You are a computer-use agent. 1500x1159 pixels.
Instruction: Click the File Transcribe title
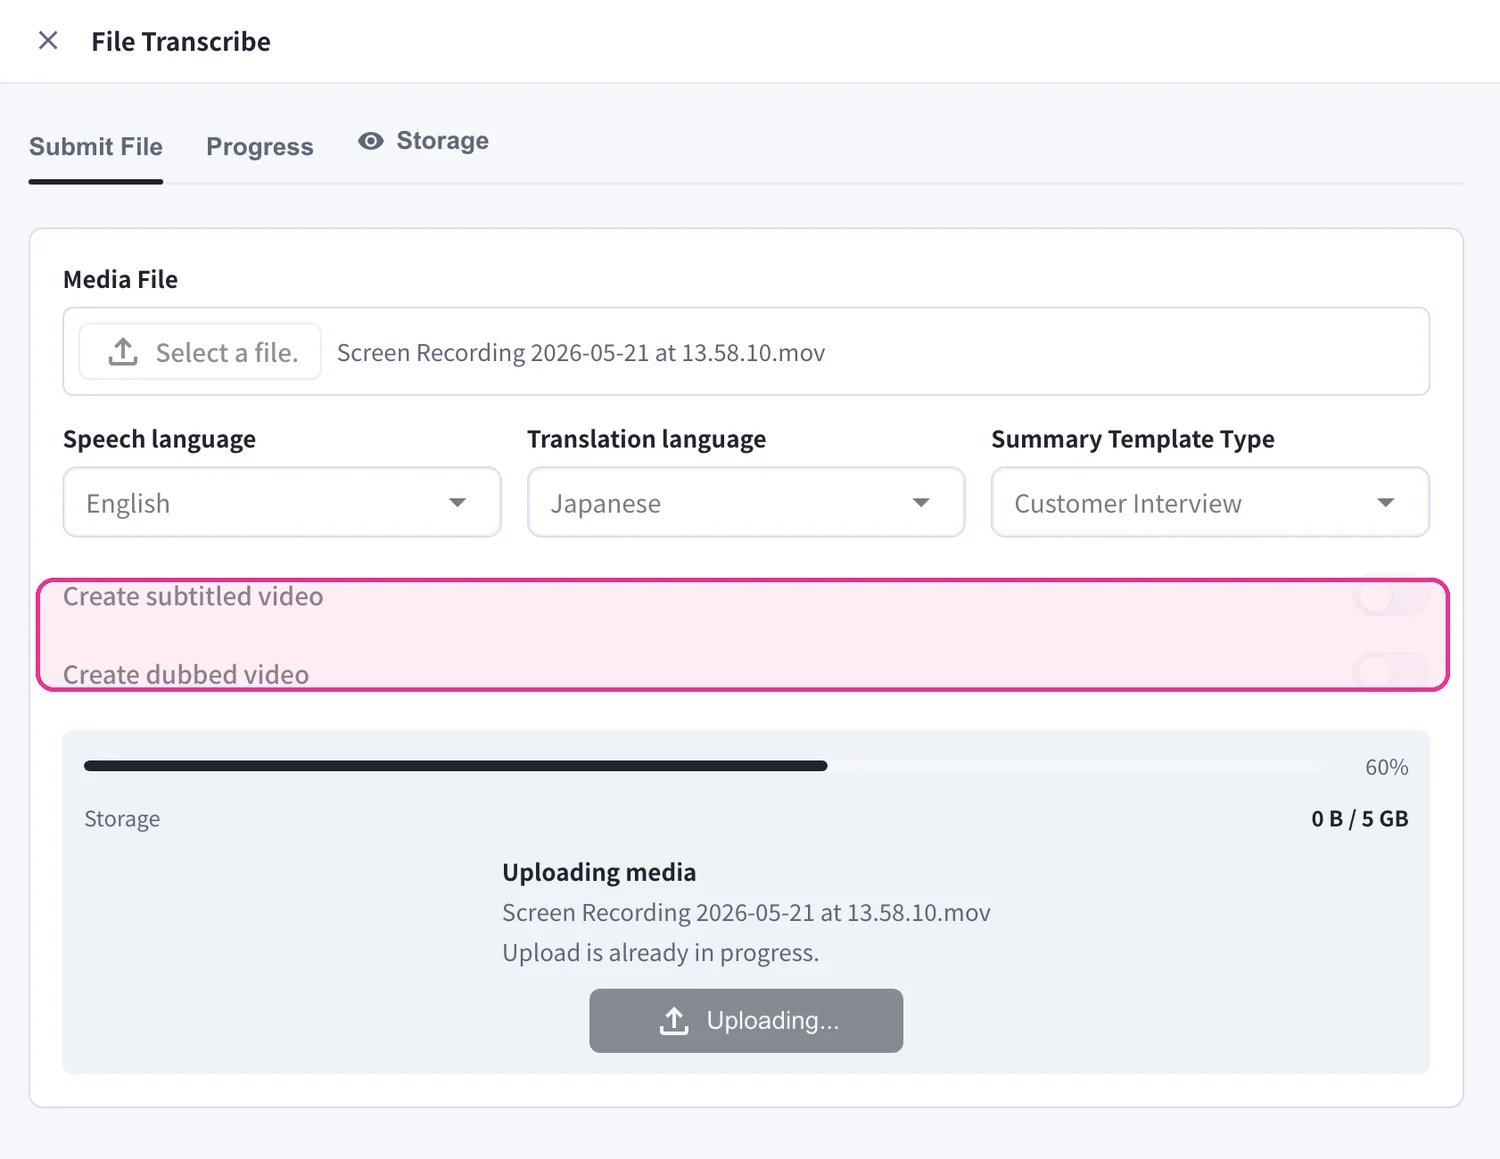(181, 42)
